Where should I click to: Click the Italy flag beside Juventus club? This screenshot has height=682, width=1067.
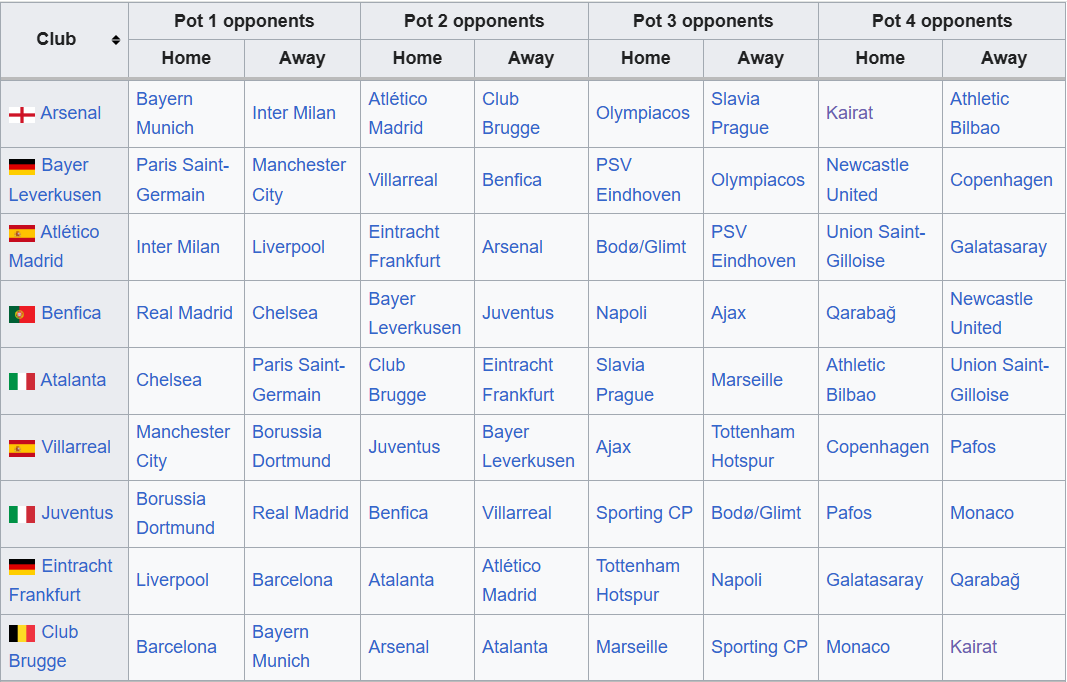22,514
